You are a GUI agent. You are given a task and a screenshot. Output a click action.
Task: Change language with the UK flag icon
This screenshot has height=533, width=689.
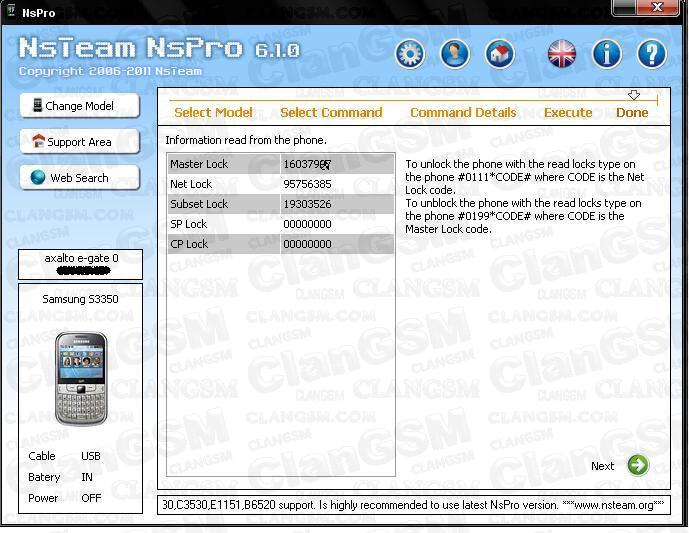point(562,54)
